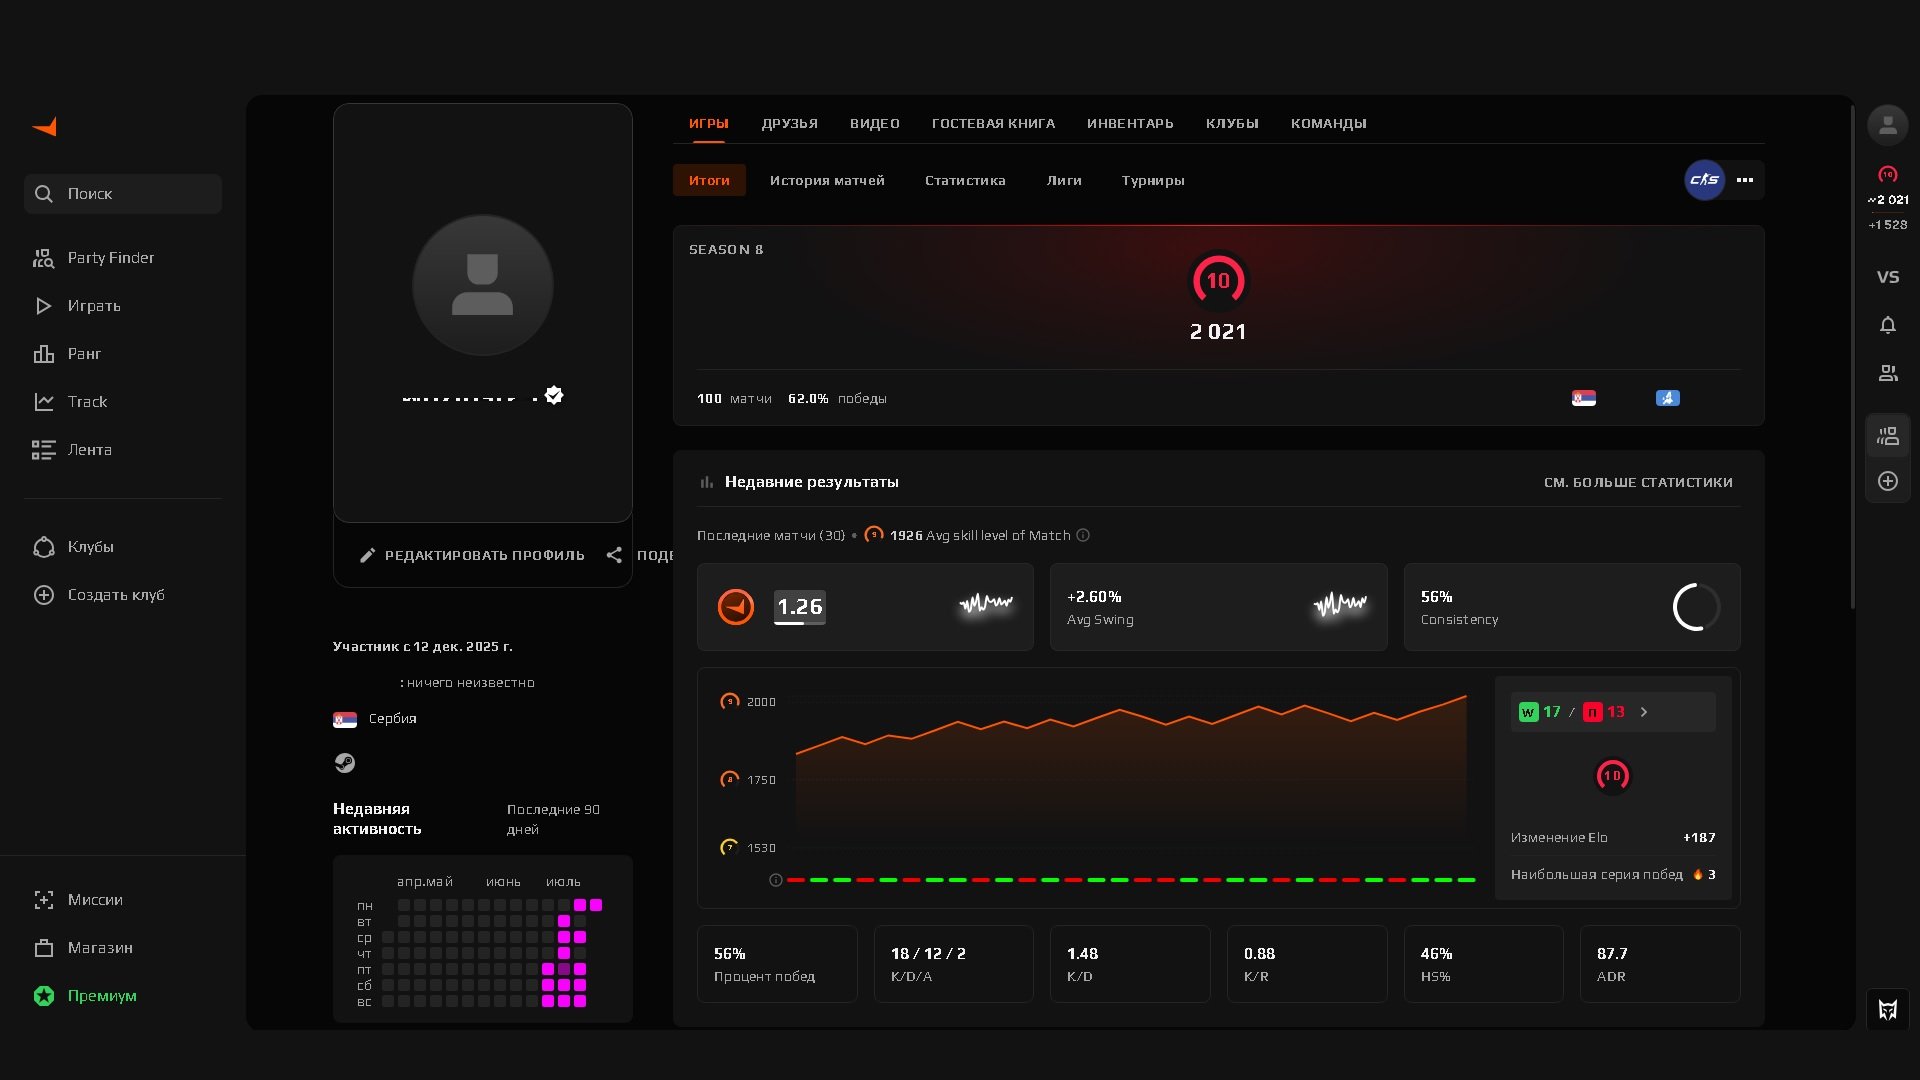This screenshot has height=1080, width=1920.
Task: Click the level 10 badge in Season 8
Action: [x=1218, y=281]
